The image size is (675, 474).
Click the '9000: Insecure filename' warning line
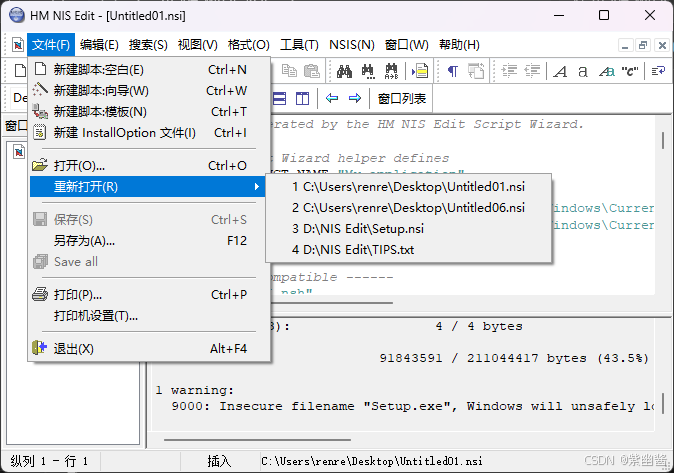coord(412,406)
